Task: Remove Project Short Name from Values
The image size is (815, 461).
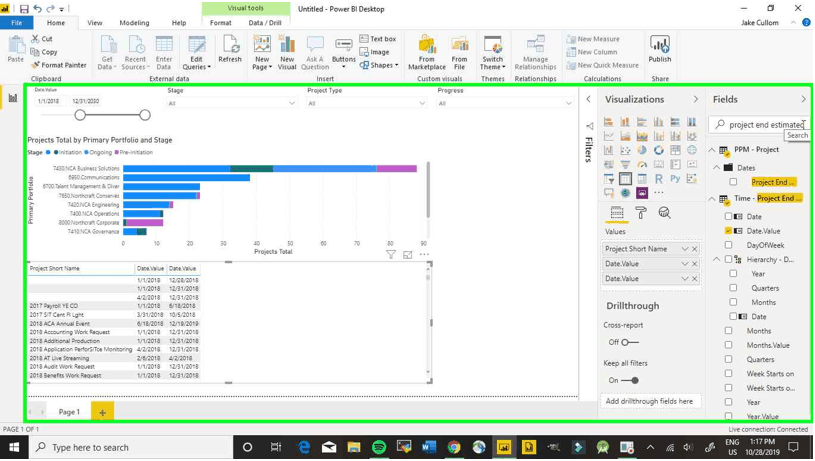Action: tap(694, 249)
